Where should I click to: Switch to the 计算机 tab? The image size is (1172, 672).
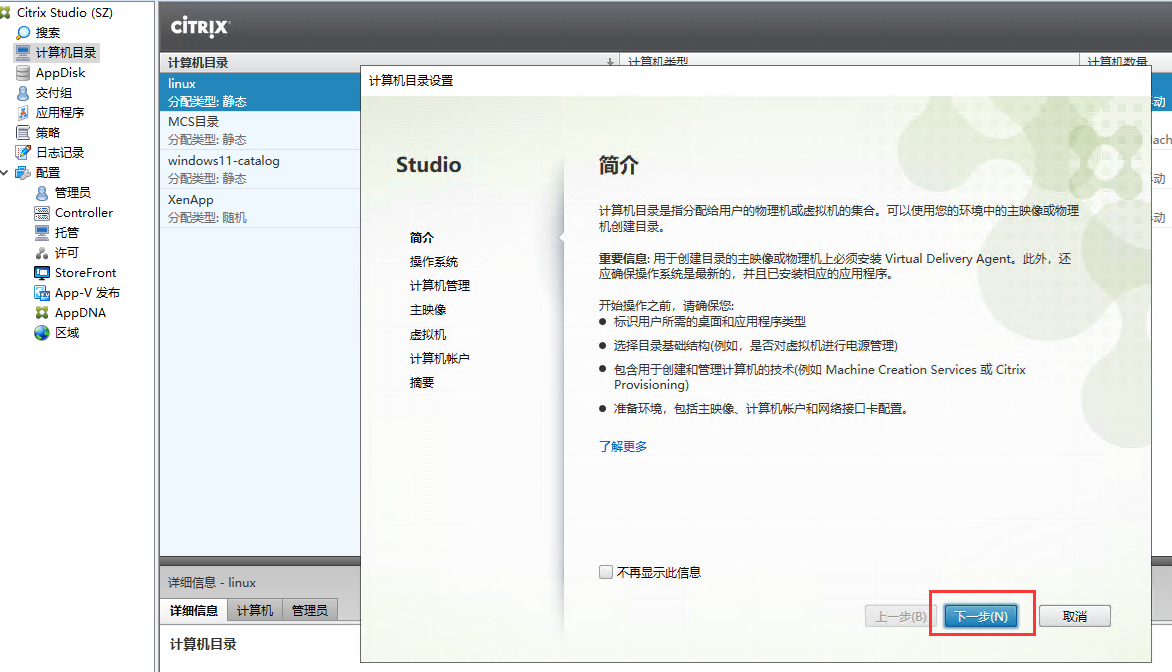[254, 609]
